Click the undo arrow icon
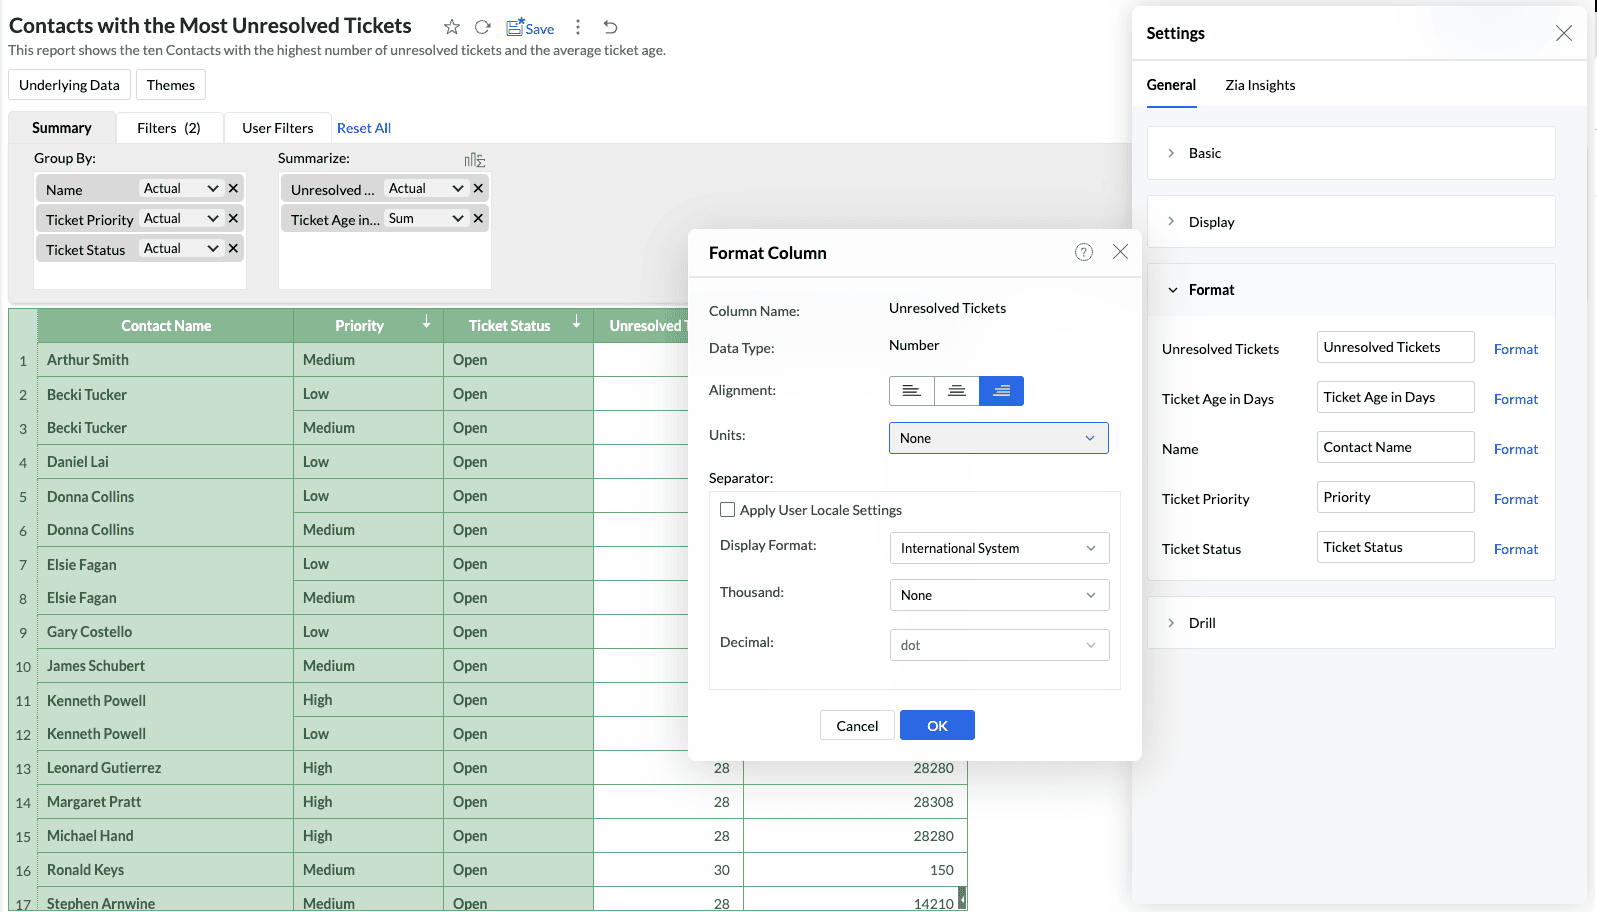 pos(610,27)
